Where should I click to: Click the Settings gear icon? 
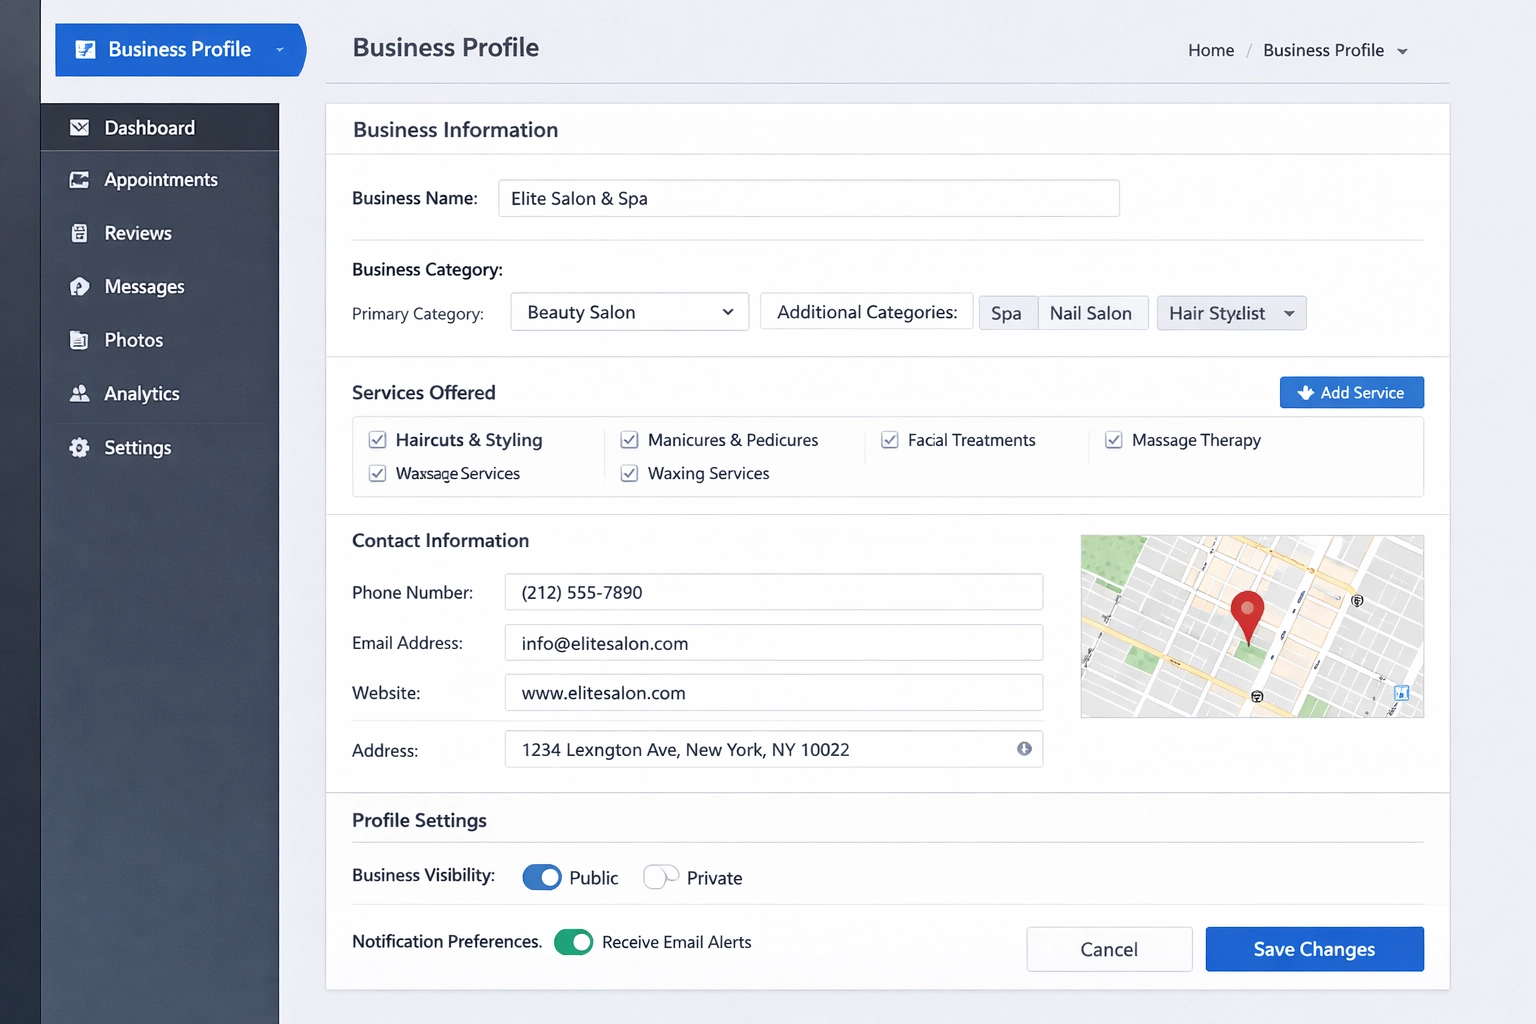(79, 448)
